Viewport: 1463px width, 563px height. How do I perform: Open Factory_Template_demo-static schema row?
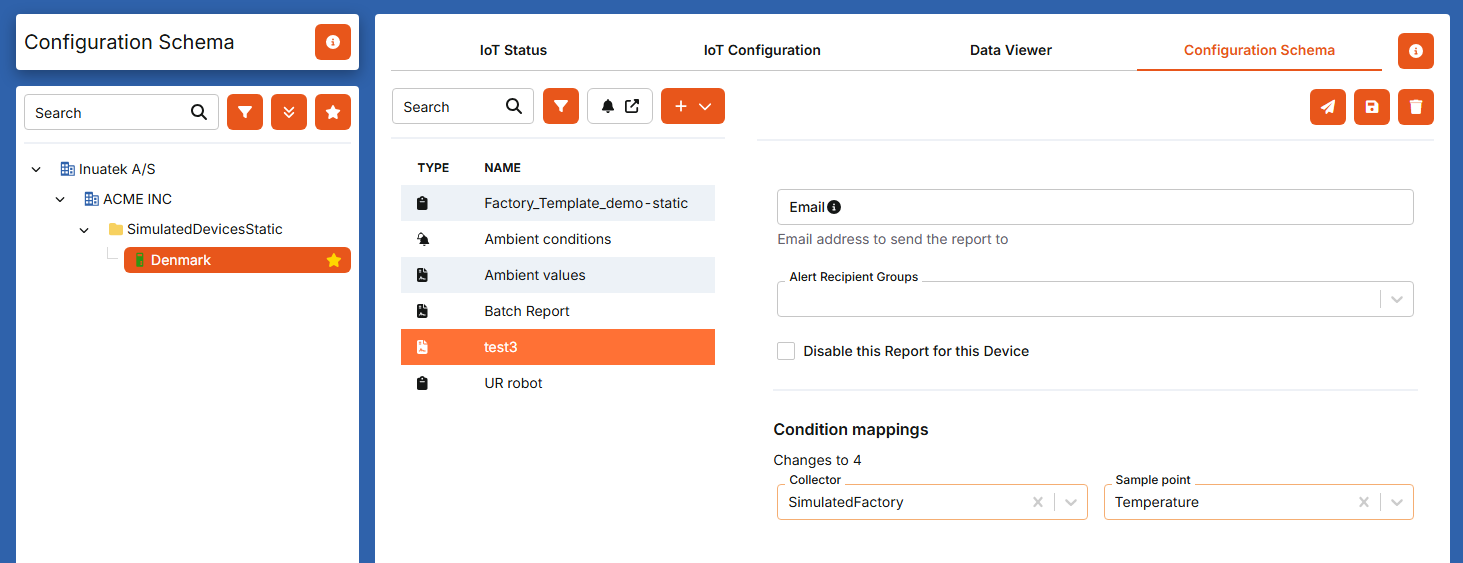(x=558, y=203)
